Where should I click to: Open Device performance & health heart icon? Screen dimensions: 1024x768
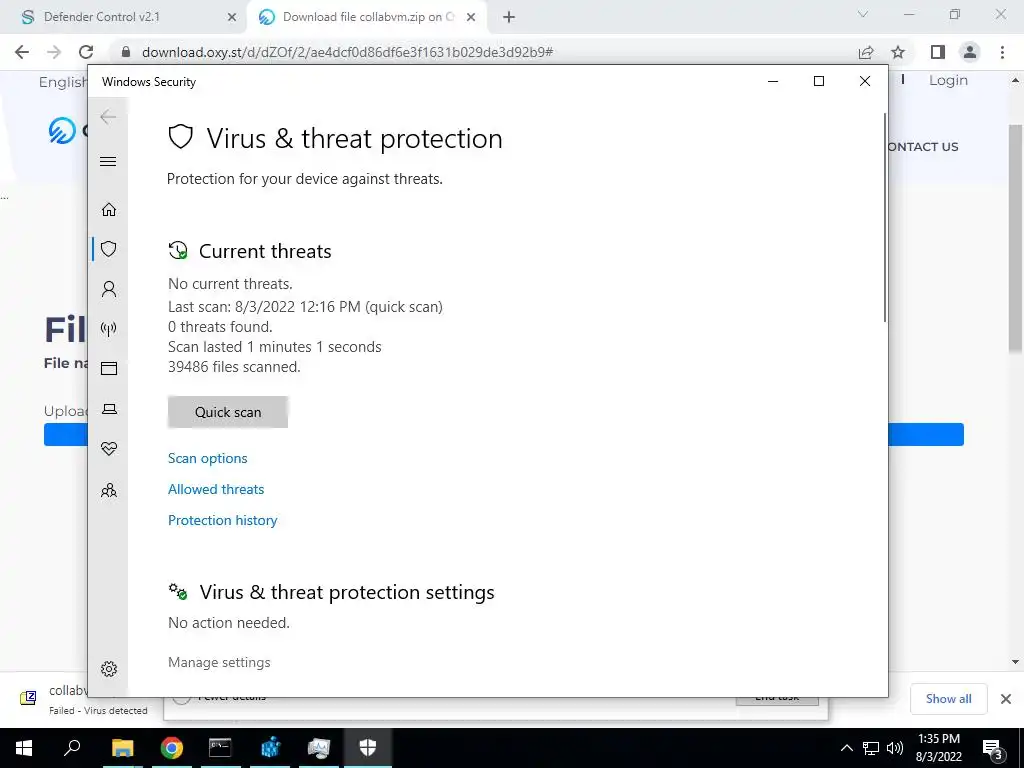pos(109,449)
